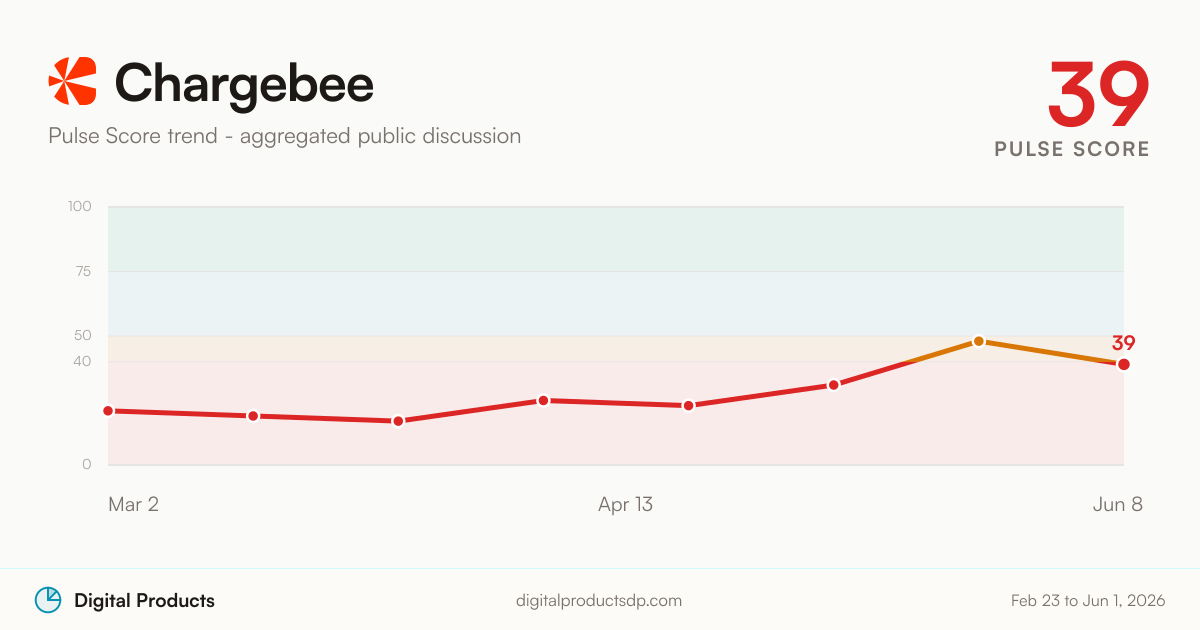Open the digitalproductsdp.com link
The height and width of the screenshot is (630, 1200).
pos(599,601)
